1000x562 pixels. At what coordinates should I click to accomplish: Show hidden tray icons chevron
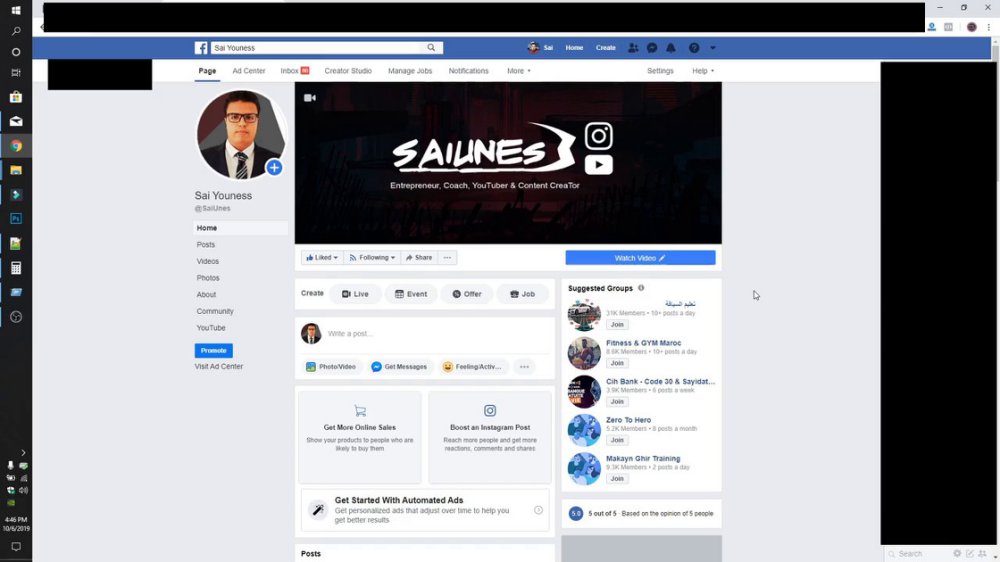point(23,452)
